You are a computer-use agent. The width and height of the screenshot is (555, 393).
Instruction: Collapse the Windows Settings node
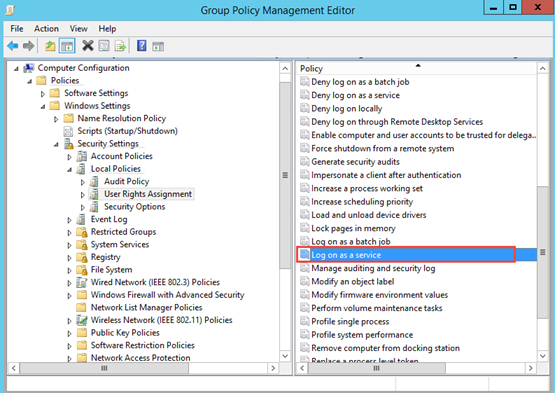43,107
